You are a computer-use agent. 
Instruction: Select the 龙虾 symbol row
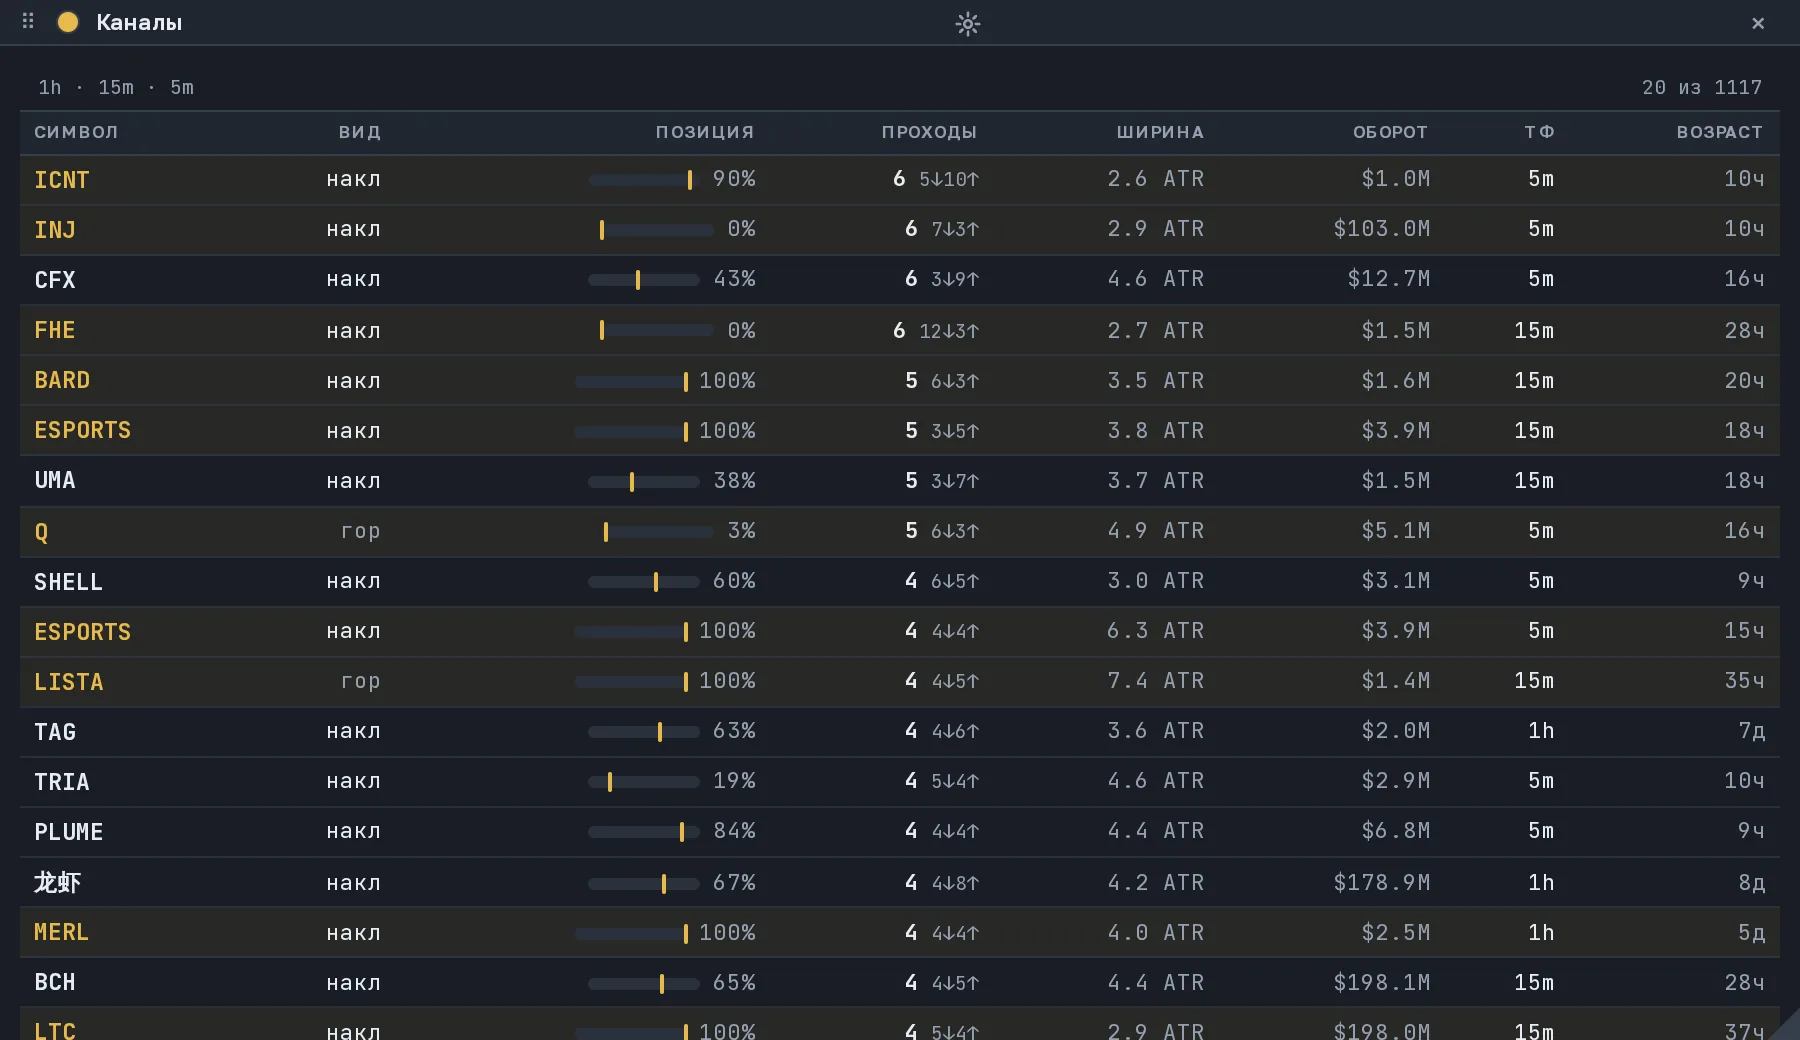(x=900, y=882)
